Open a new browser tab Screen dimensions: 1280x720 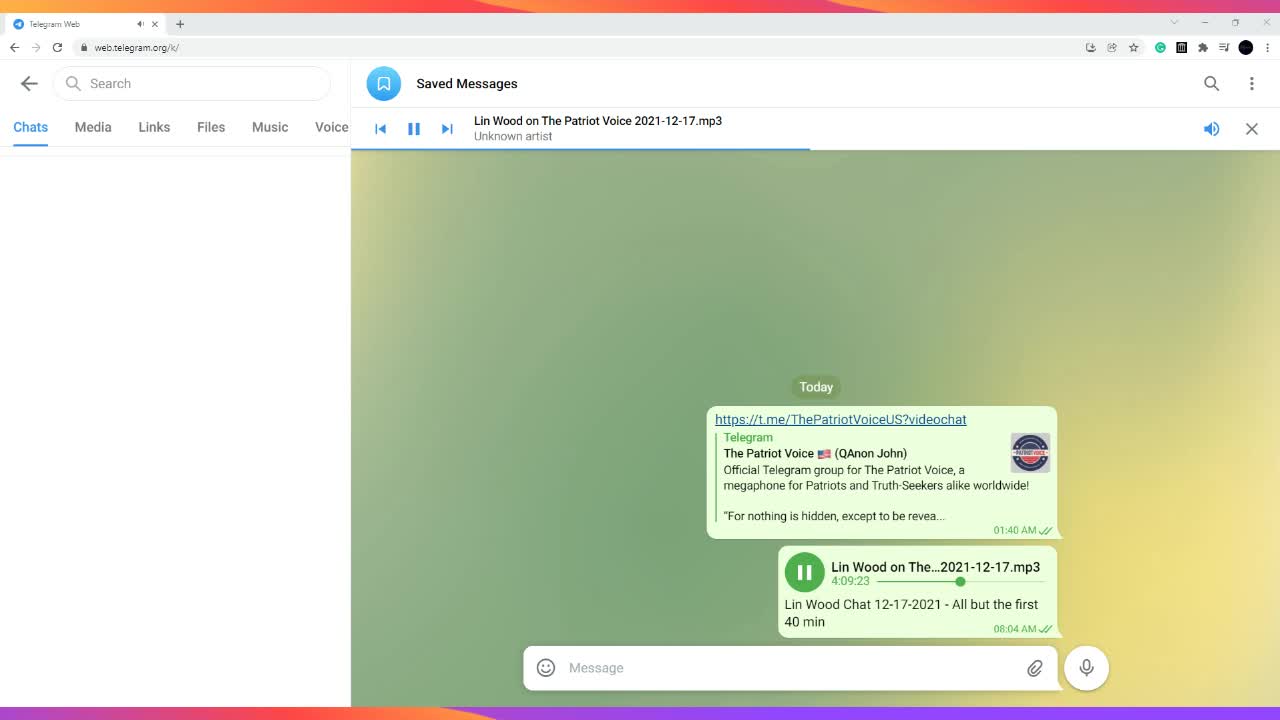[180, 24]
